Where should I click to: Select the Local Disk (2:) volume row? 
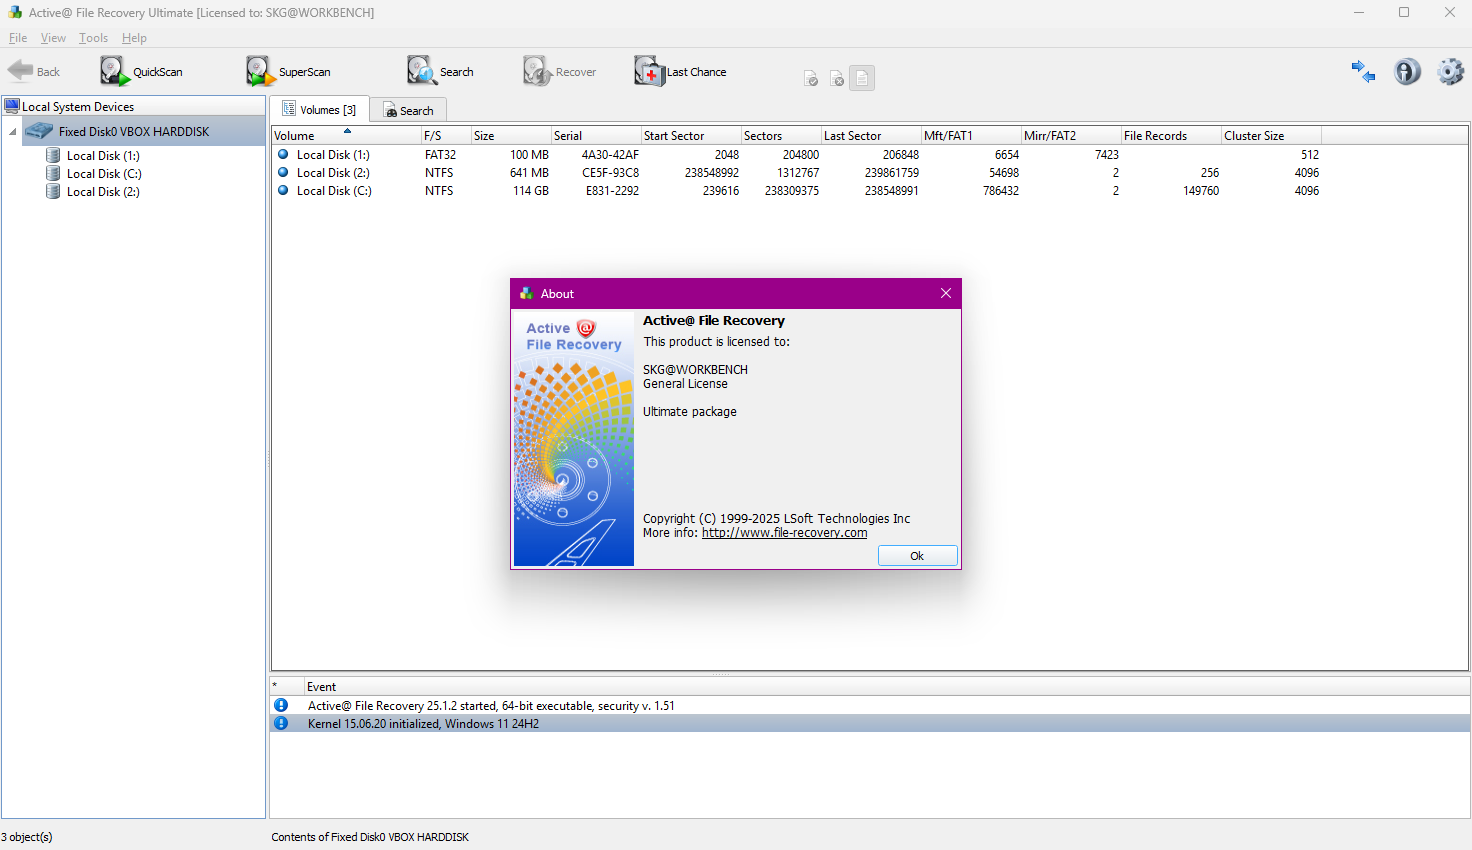[797, 173]
